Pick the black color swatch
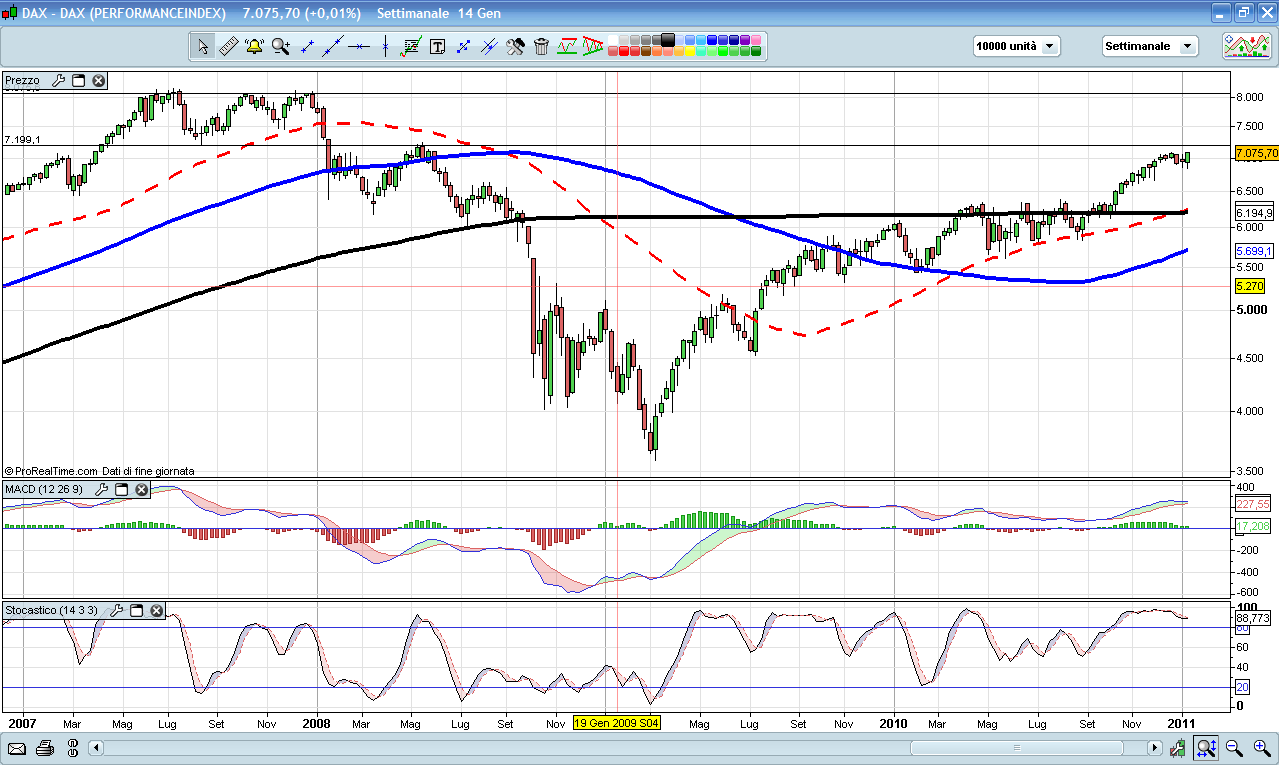 click(668, 40)
